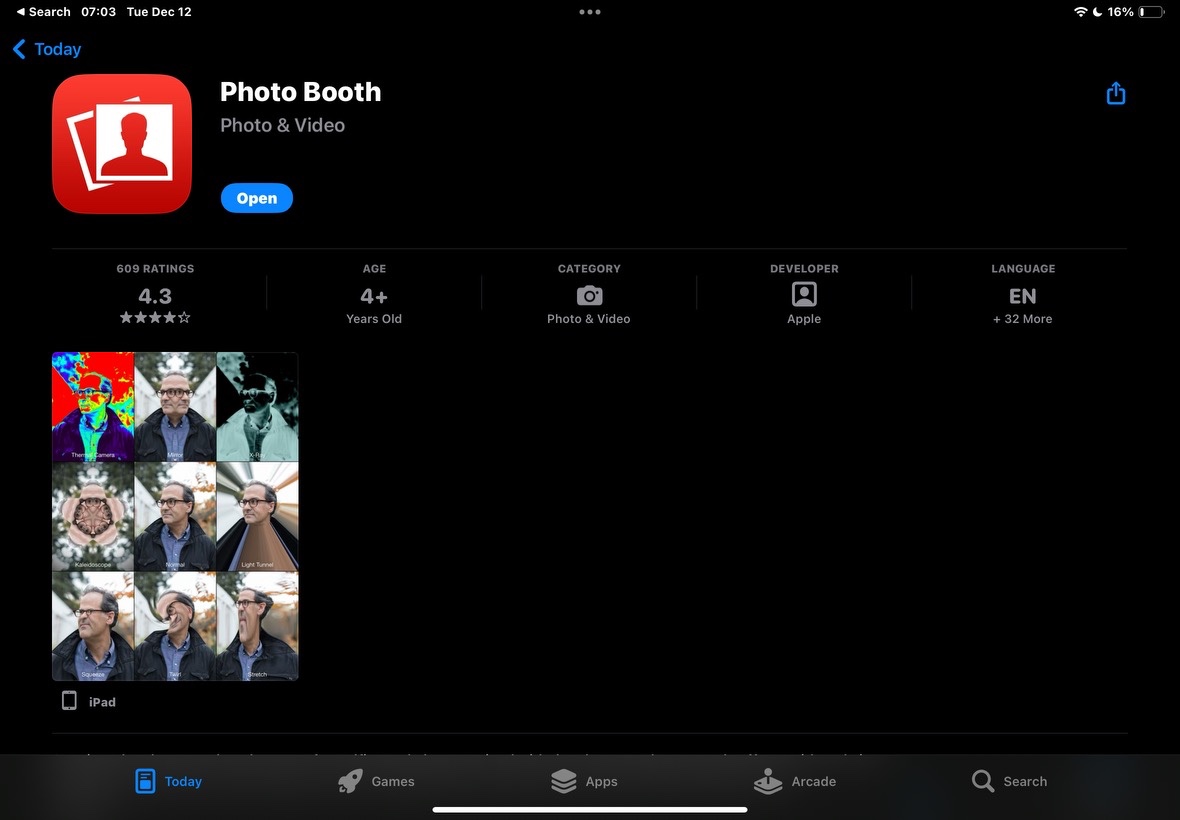Tap the 4+ age rating
1180x820 pixels.
coord(374,296)
